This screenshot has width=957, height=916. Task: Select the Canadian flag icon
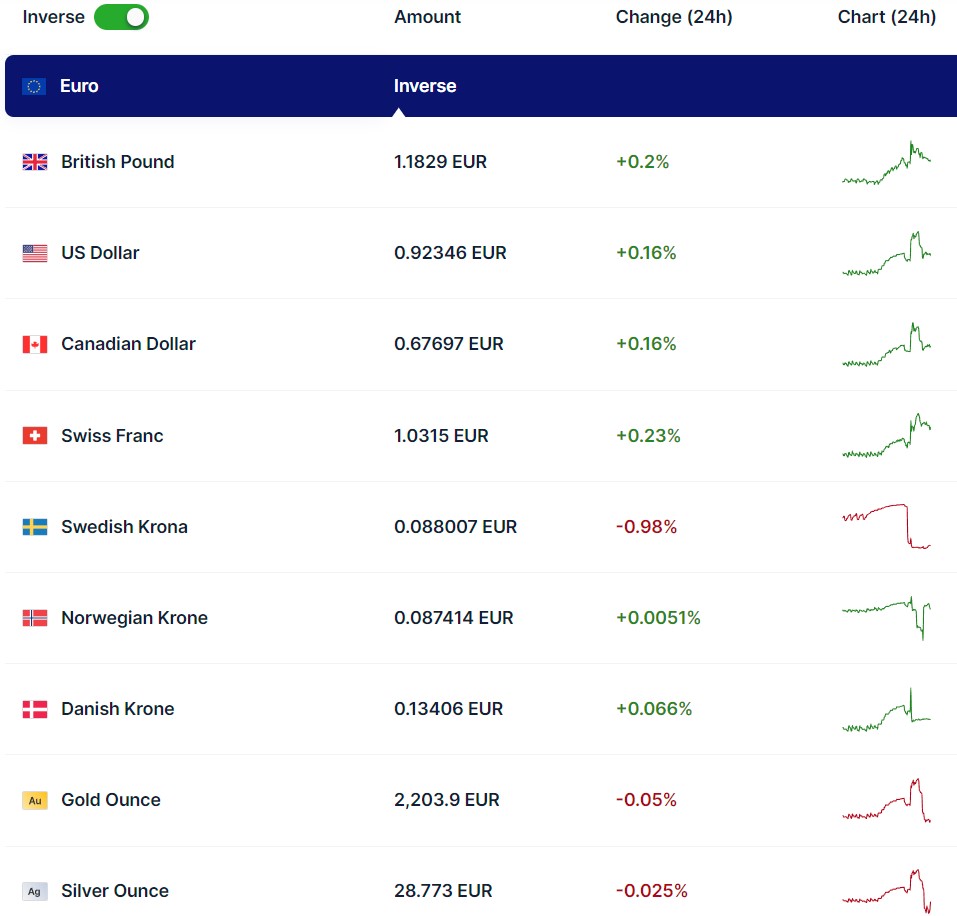pos(35,344)
